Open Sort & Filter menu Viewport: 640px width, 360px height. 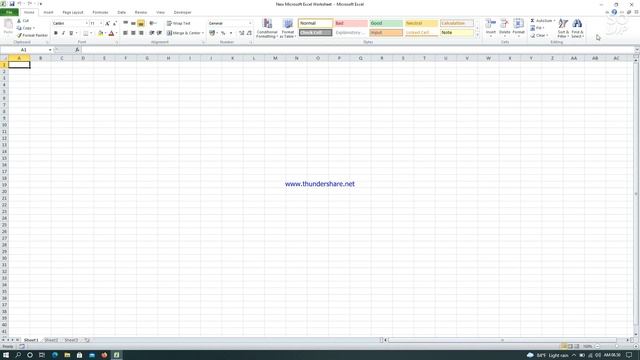tap(563, 29)
